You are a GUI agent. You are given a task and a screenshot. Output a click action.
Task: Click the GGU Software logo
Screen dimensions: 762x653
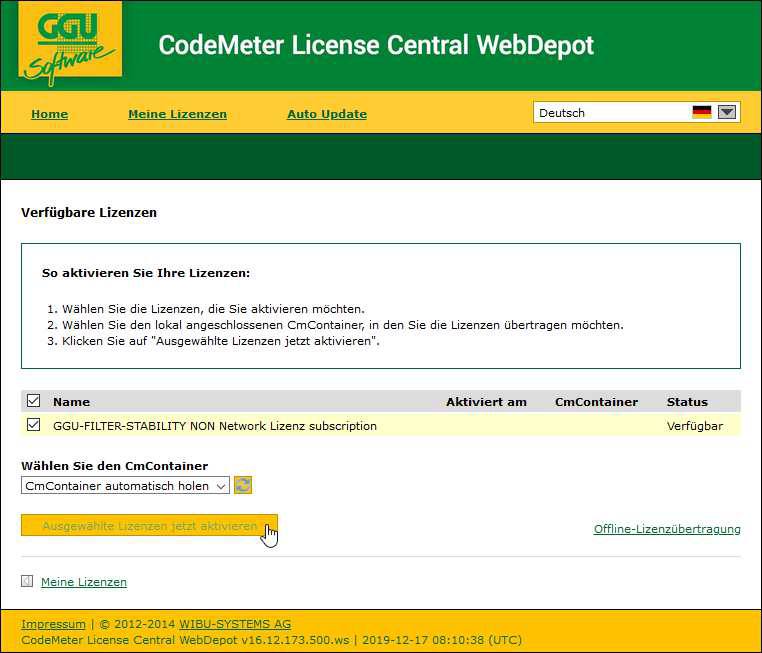pyautogui.click(x=70, y=45)
